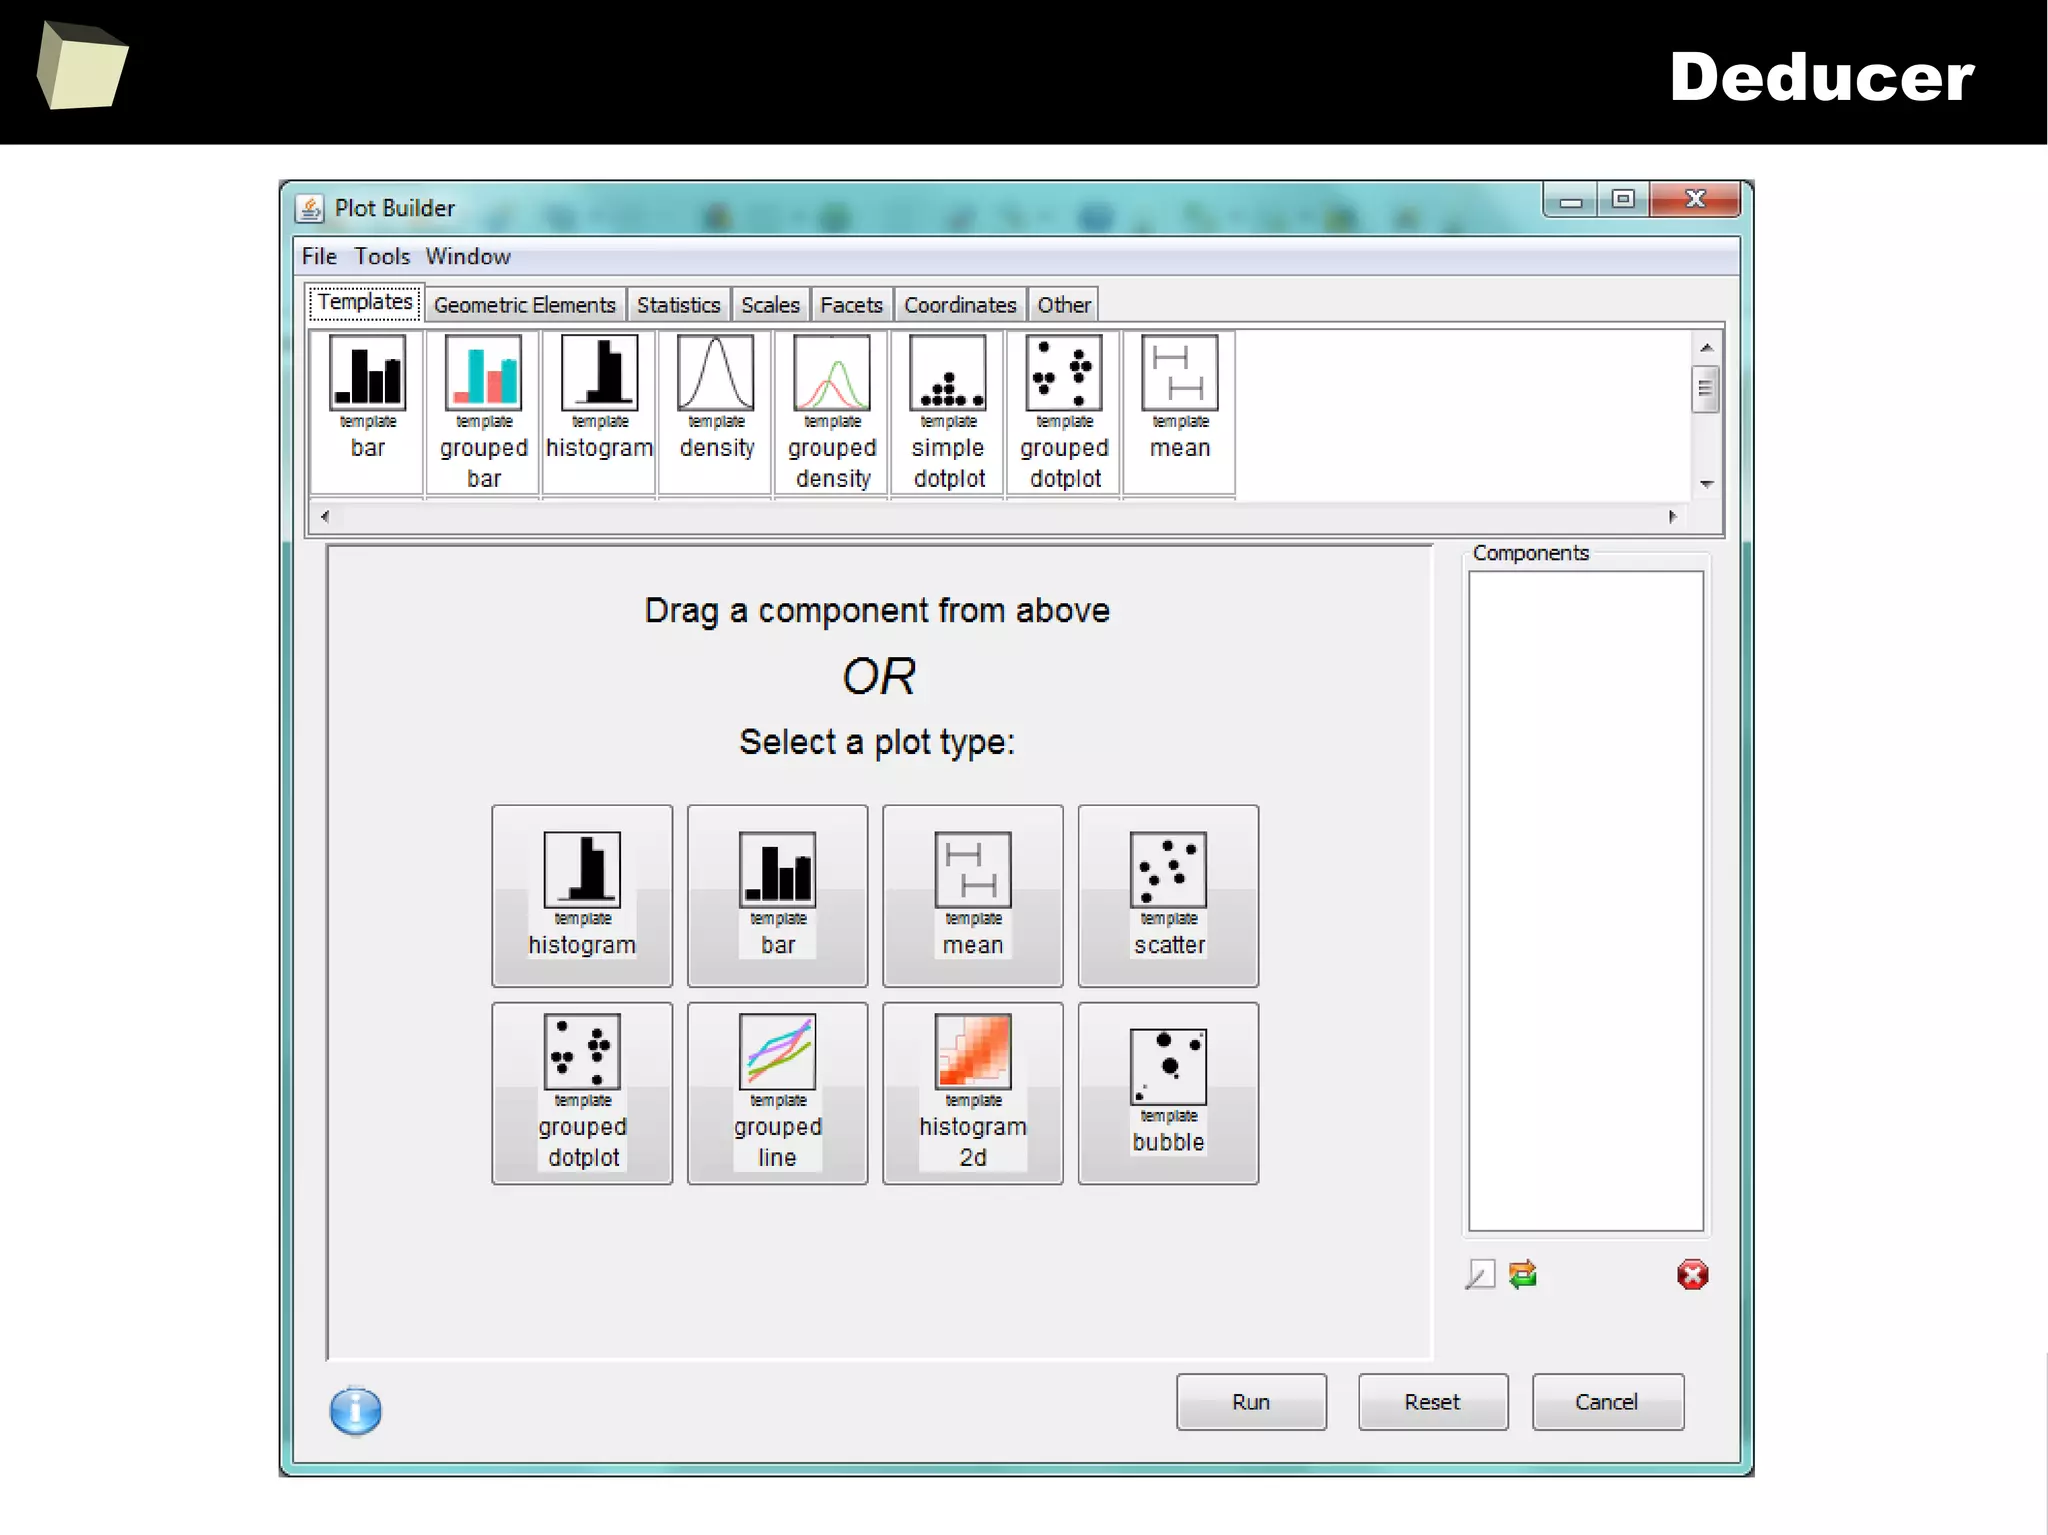Click the Deducer cube logo
Screen dimensions: 2048x1535
coord(82,66)
